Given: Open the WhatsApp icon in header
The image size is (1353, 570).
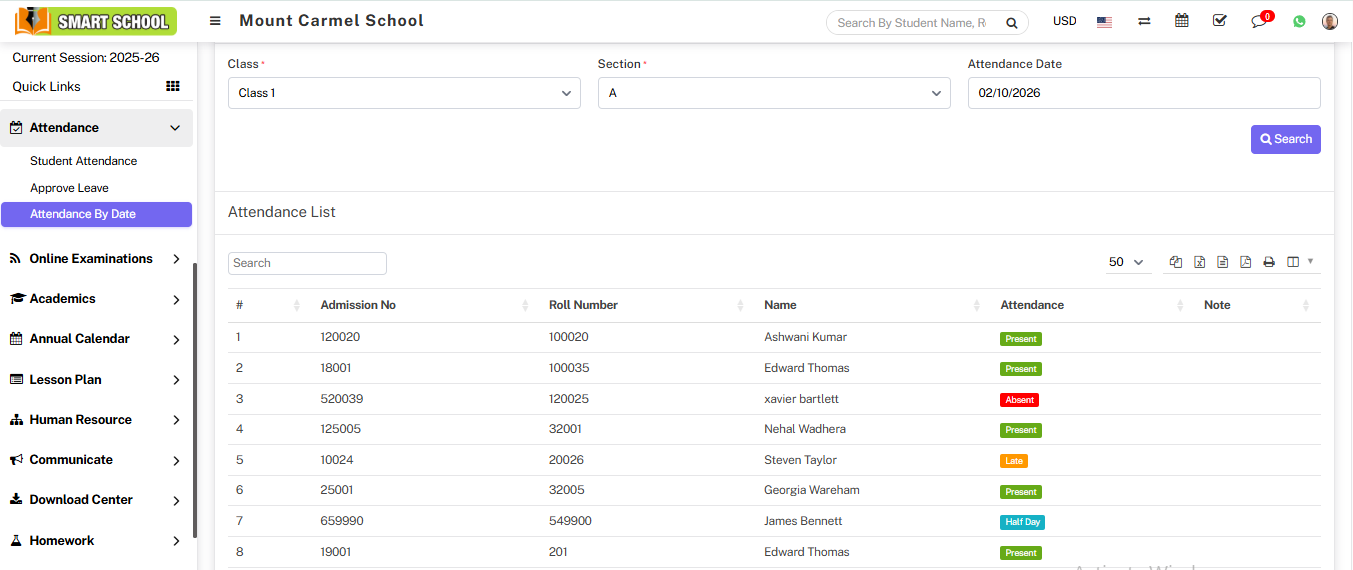Looking at the screenshot, I should [x=1299, y=21].
